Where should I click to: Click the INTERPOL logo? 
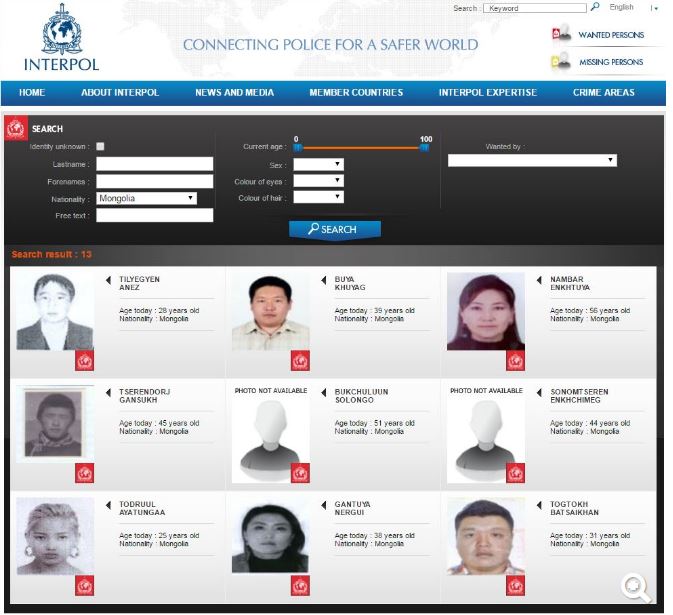pos(62,37)
